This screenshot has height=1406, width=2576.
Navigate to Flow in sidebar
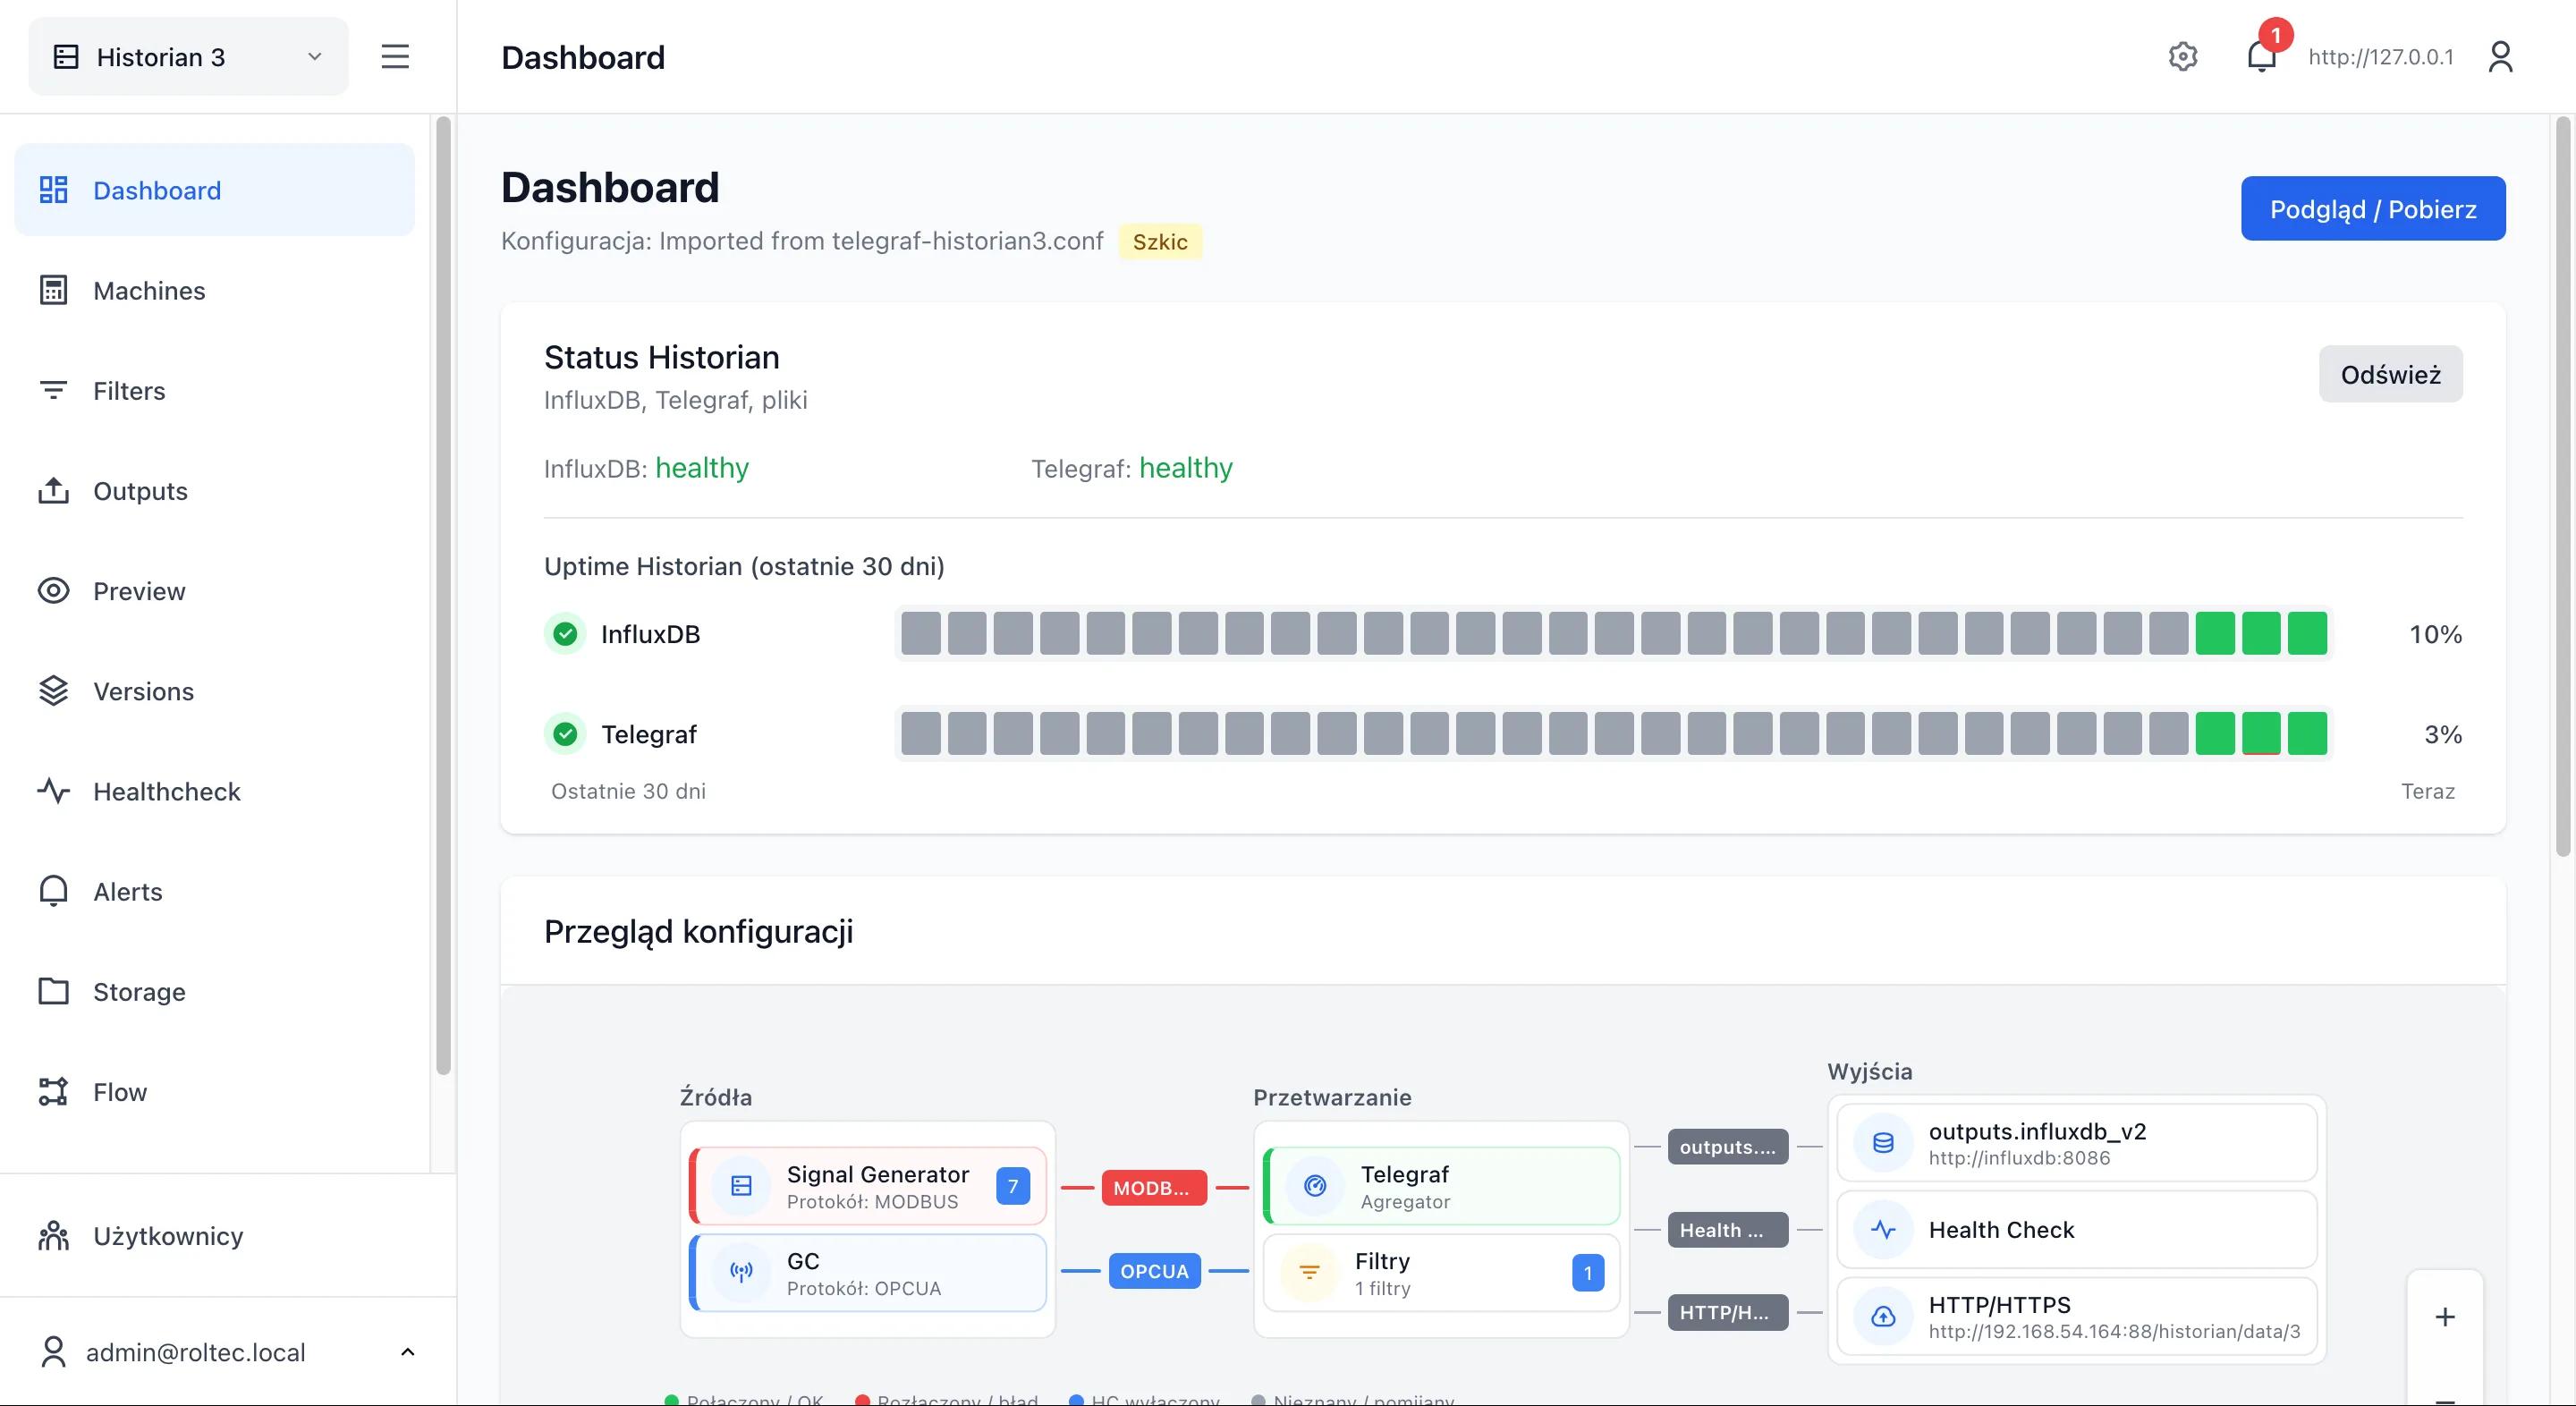click(214, 1091)
